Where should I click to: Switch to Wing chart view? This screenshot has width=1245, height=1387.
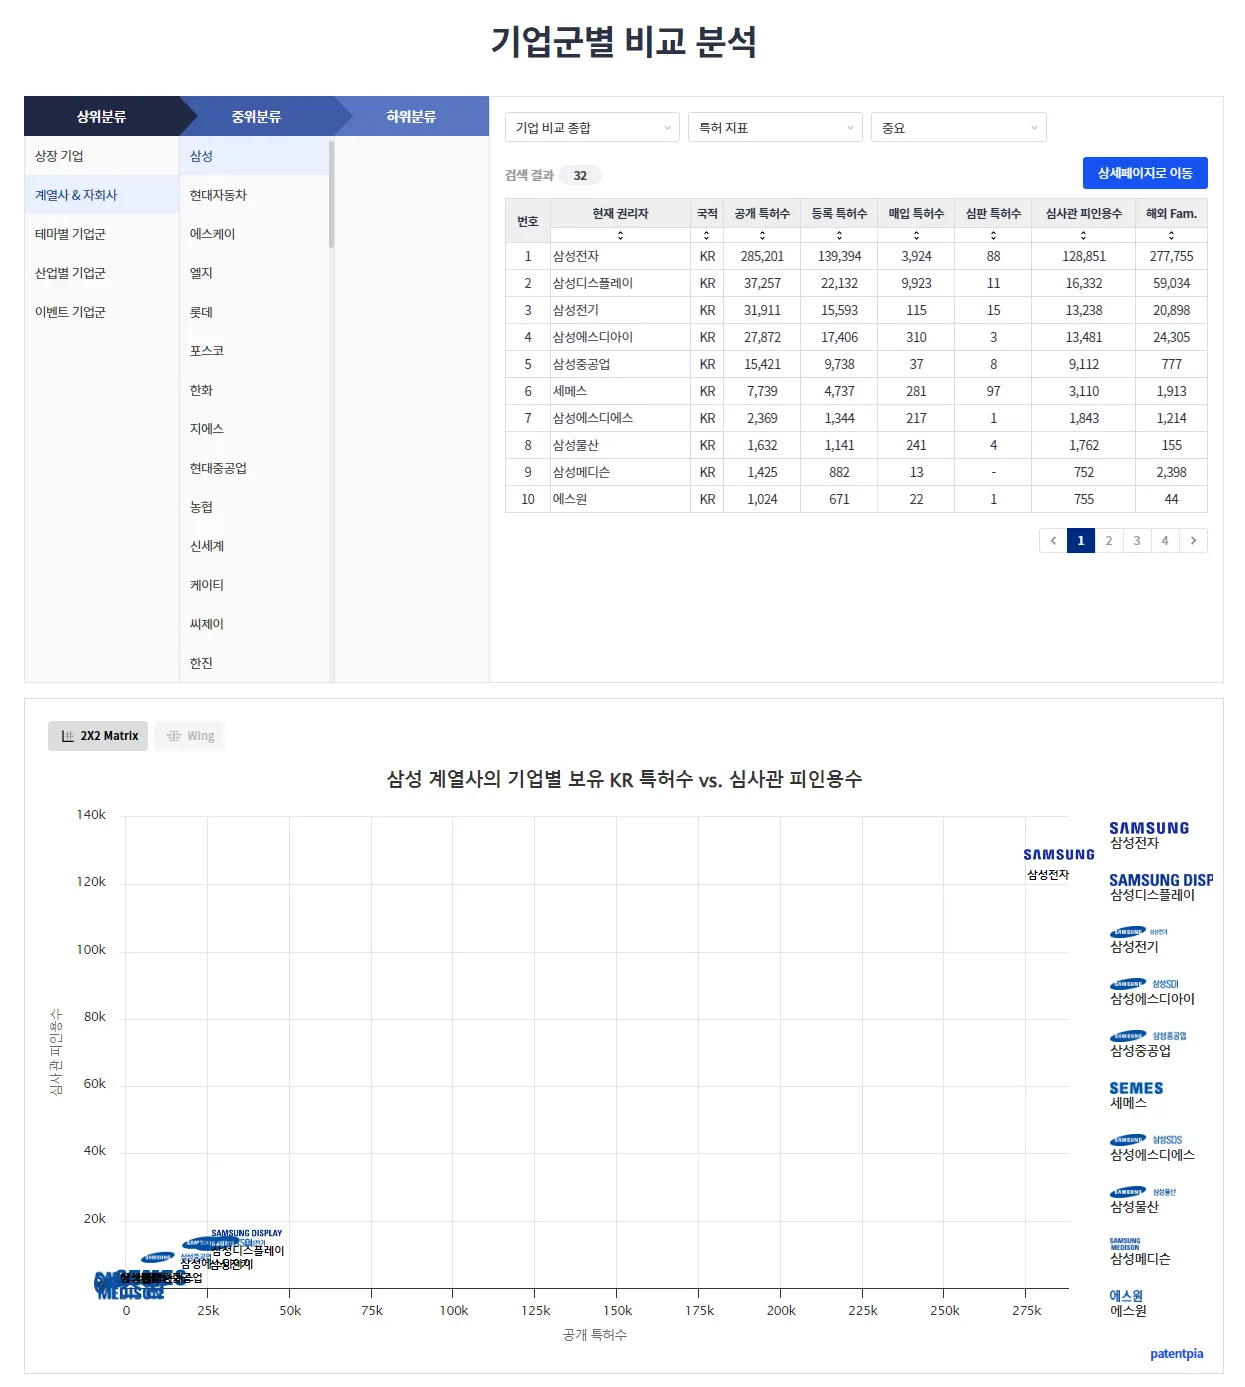coord(190,736)
